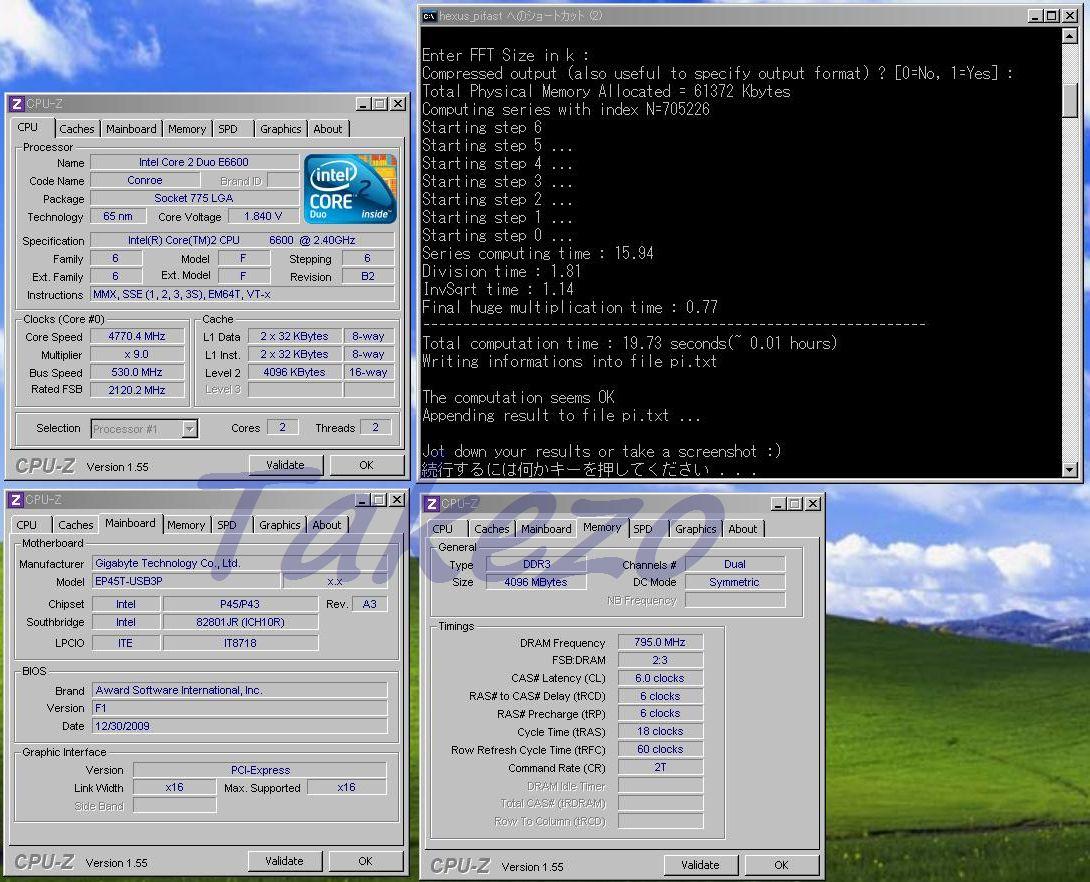Viewport: 1090px width, 882px height.
Task: Click the memory size 4096 MBytes field
Action: [x=536, y=582]
